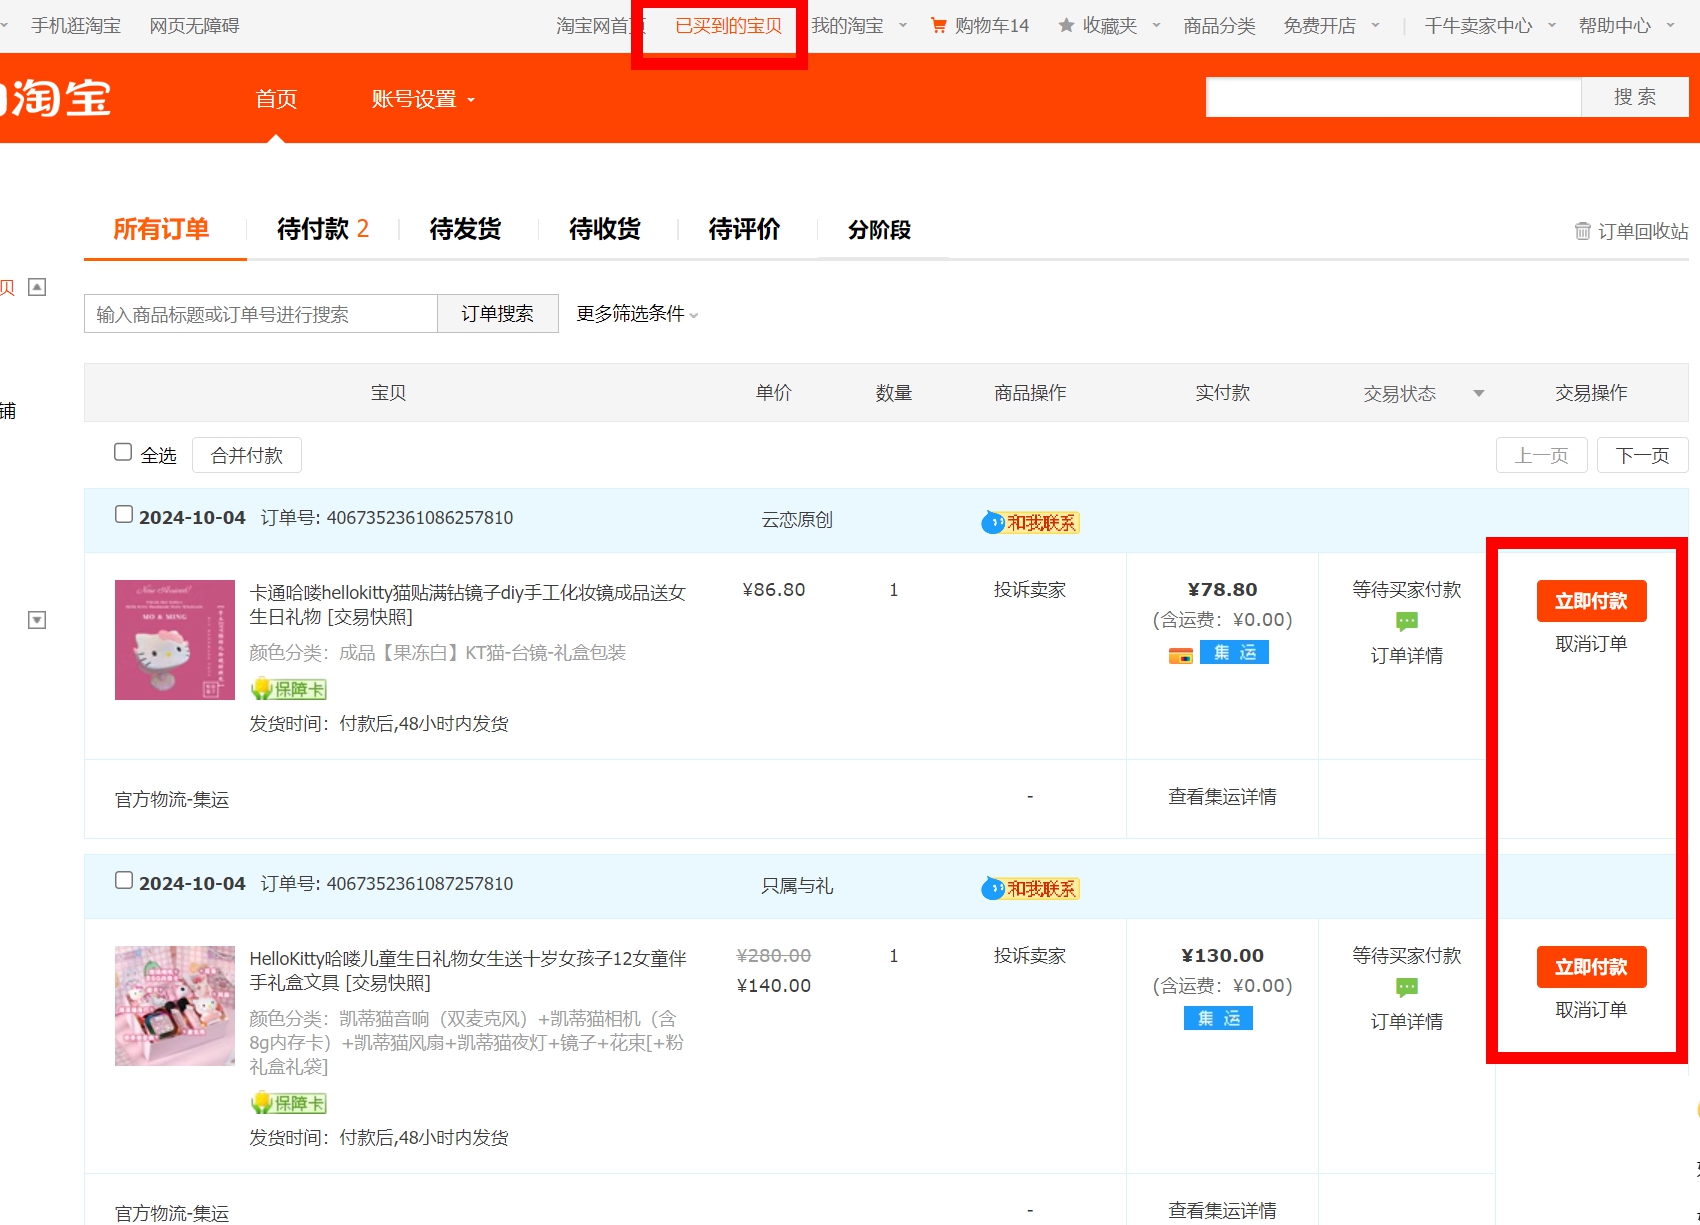Select the 所有订单 tab

click(x=161, y=229)
